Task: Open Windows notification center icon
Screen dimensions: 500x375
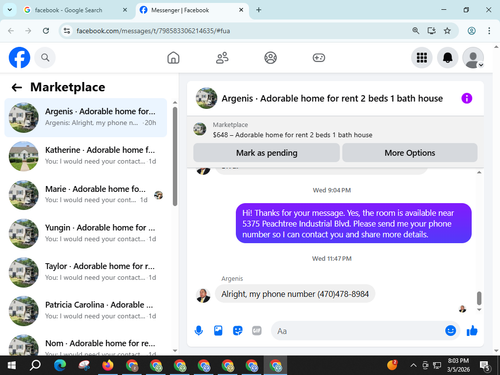Action: (x=485, y=366)
